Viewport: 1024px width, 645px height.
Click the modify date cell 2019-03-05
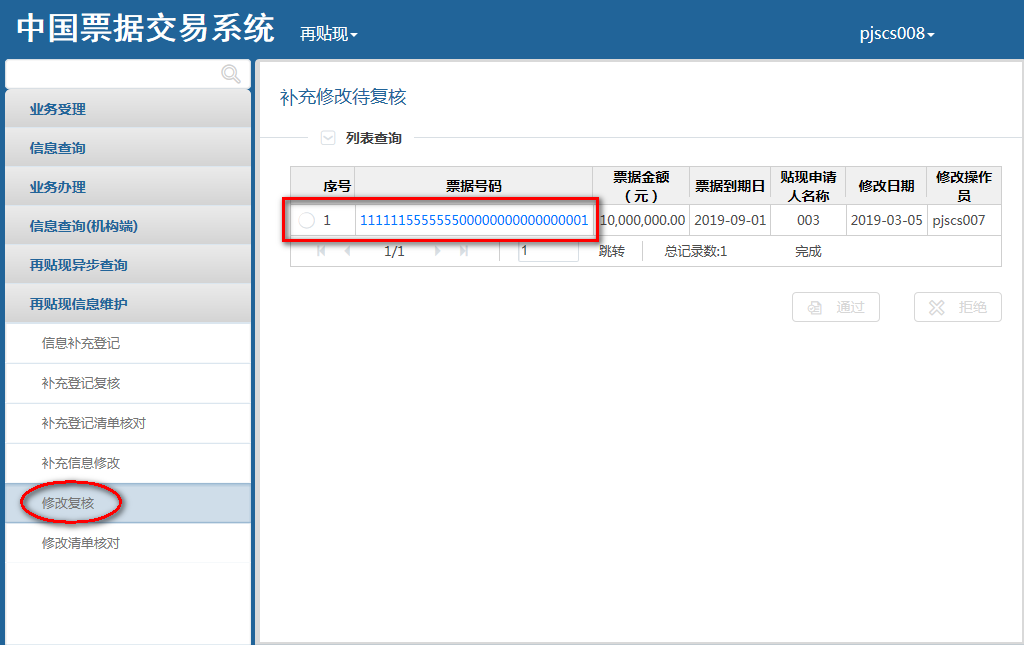pyautogui.click(x=886, y=221)
